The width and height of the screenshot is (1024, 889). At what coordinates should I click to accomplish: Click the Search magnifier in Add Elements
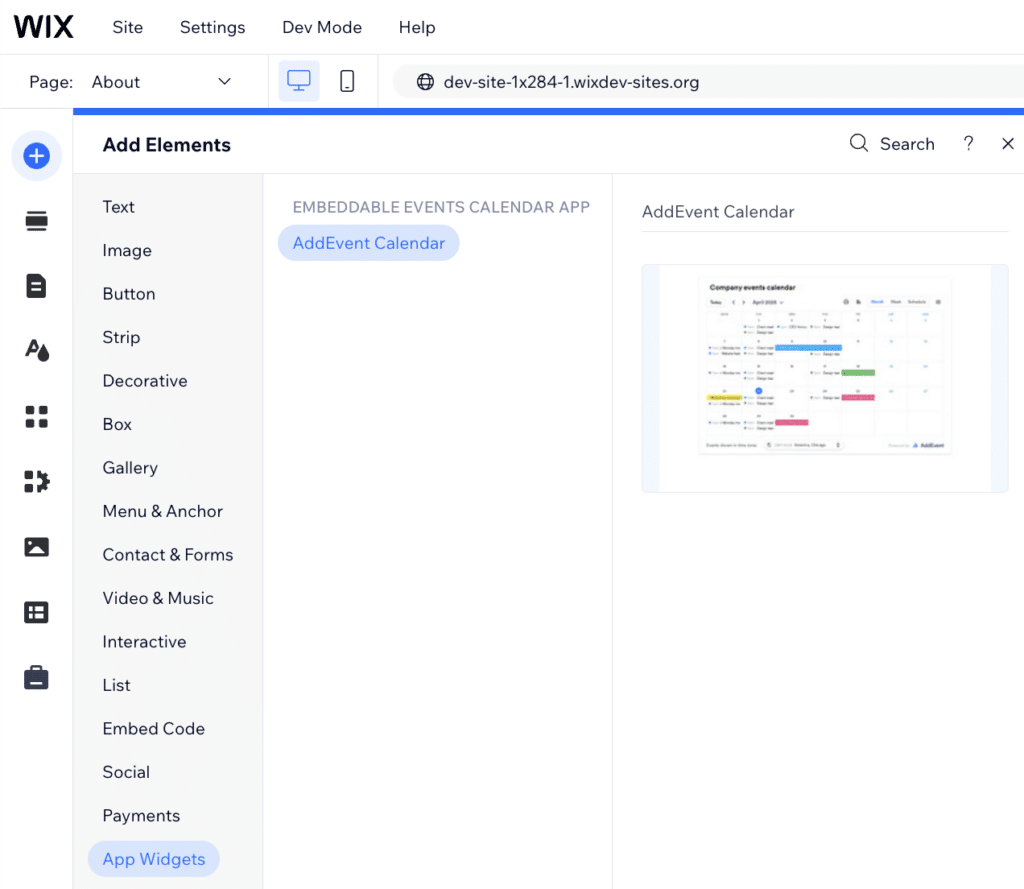(x=859, y=143)
